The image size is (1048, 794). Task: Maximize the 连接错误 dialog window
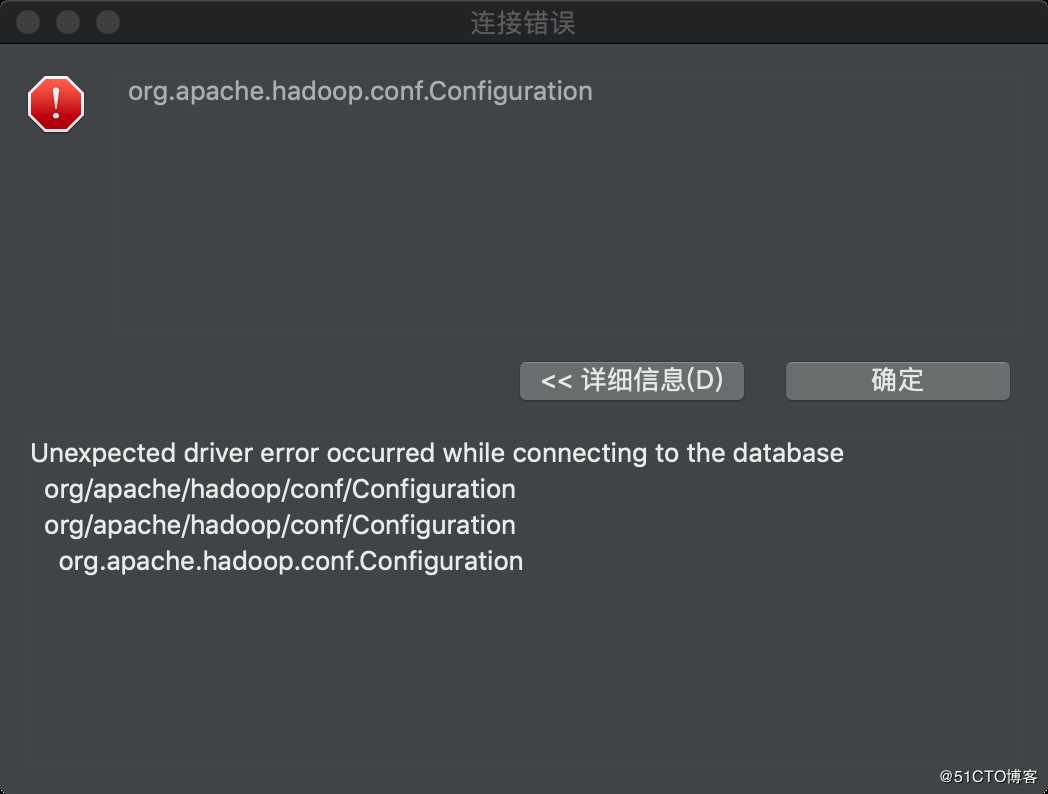[x=108, y=22]
